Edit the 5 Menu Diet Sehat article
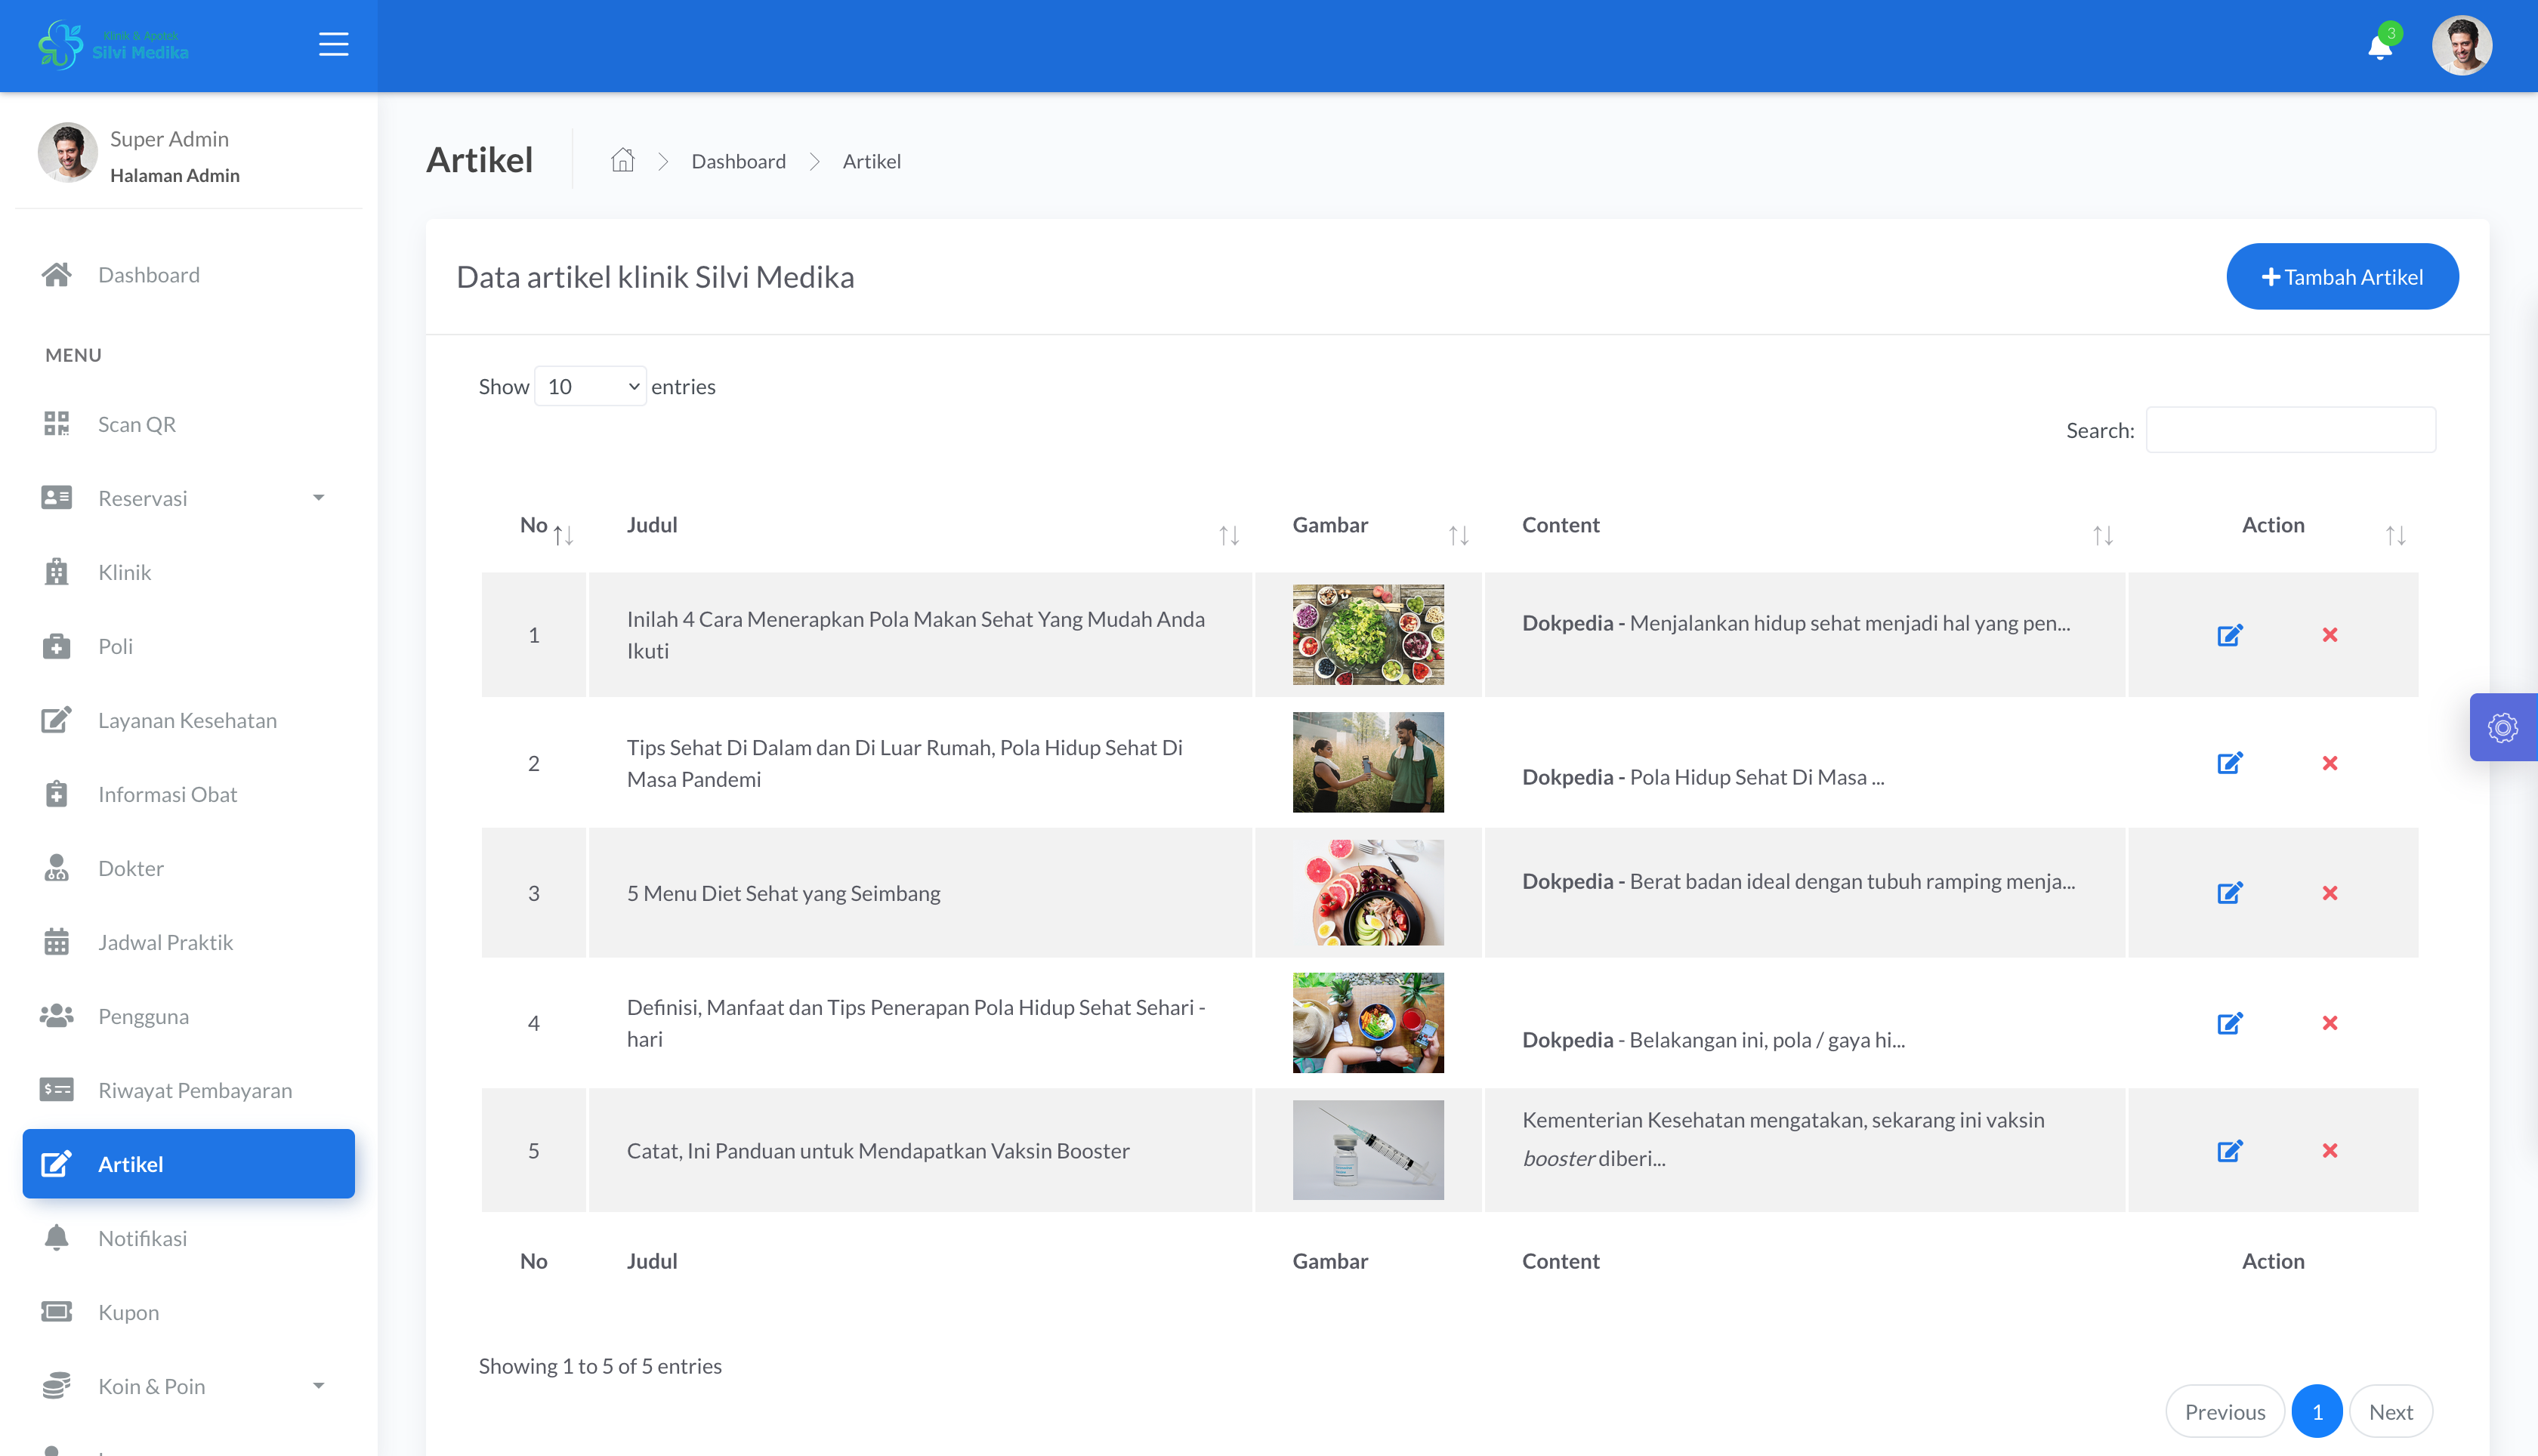 [2229, 892]
